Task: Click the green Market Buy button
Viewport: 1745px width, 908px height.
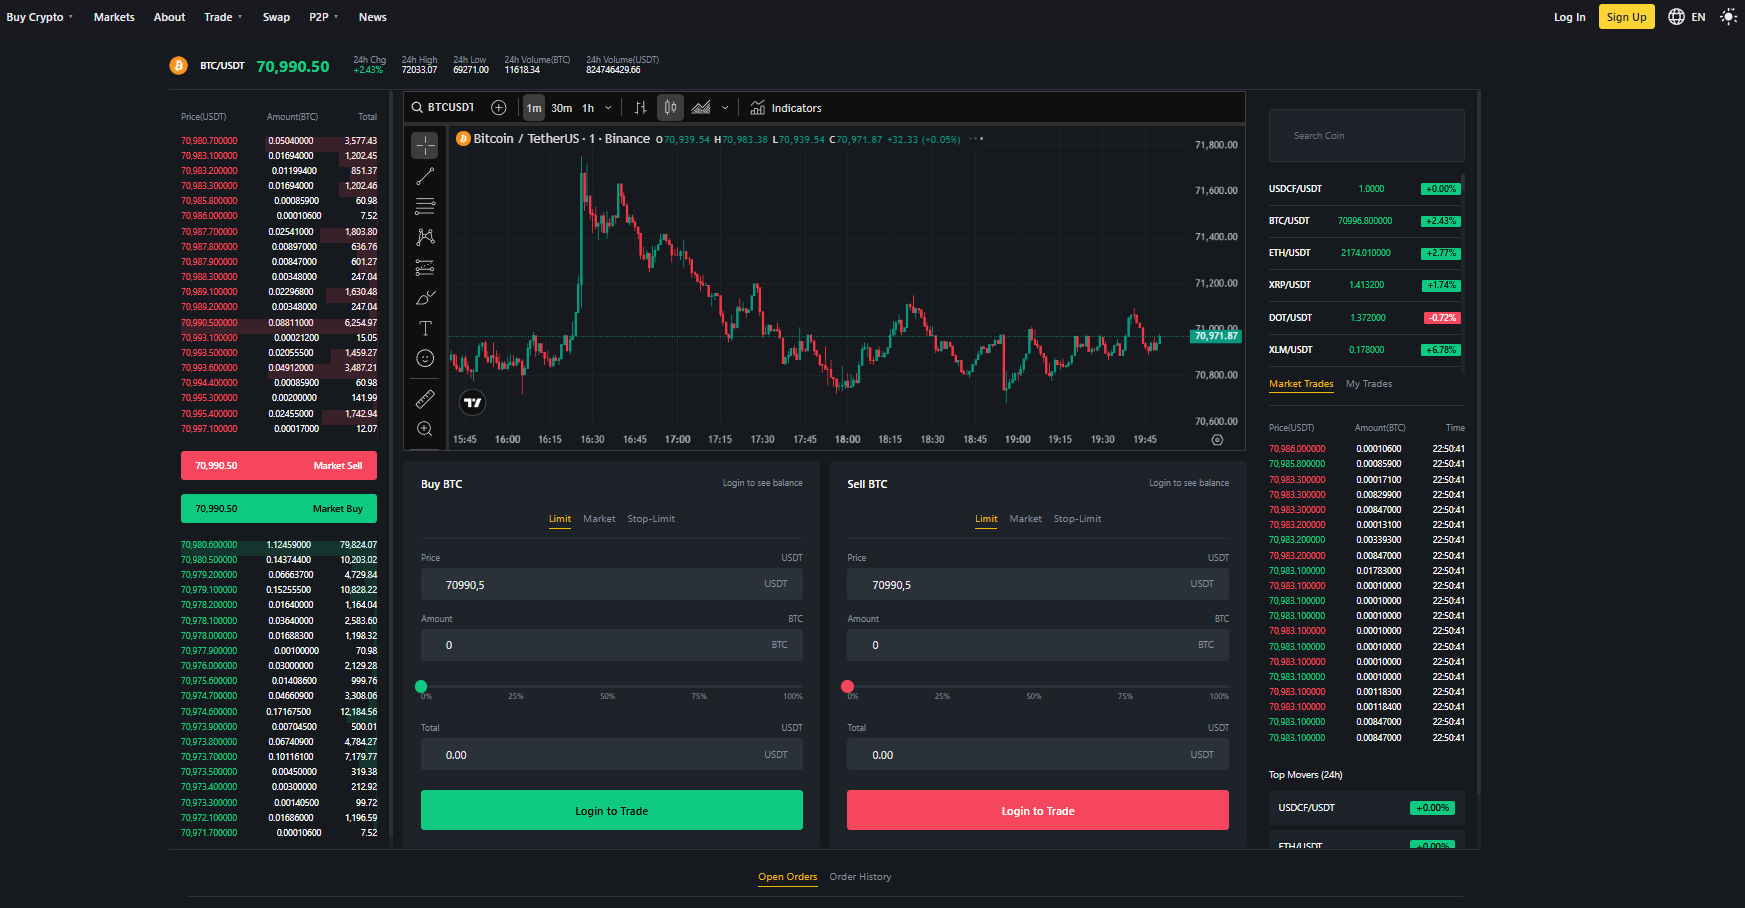Action: click(x=279, y=509)
